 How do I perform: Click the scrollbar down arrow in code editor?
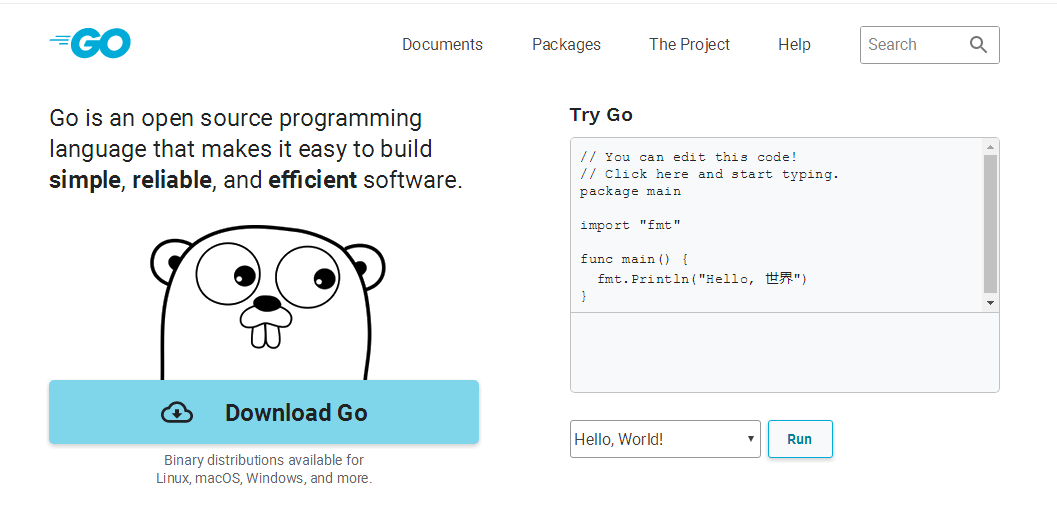coord(990,302)
